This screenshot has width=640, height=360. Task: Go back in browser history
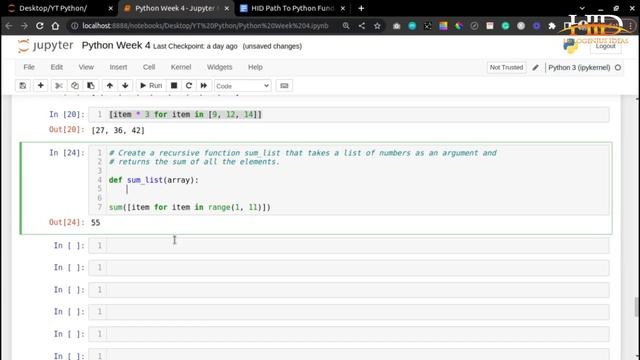pos(9,26)
